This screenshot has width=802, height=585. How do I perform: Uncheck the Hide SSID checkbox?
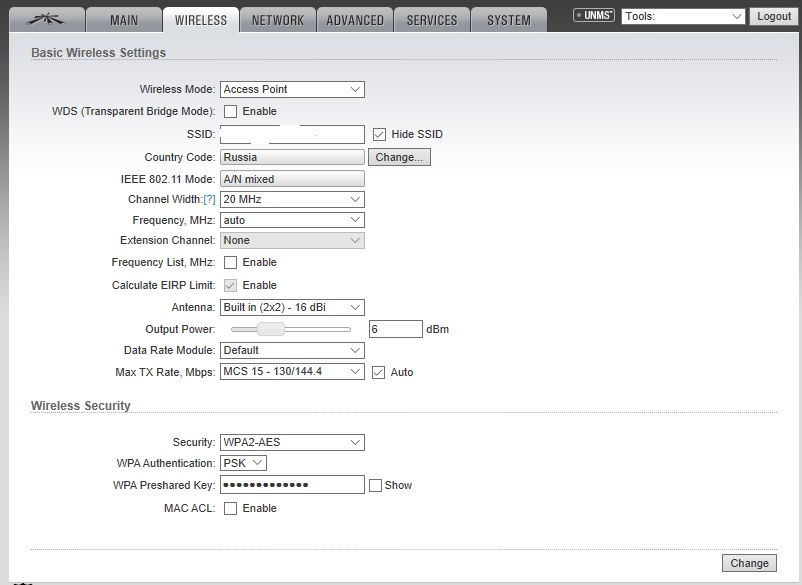(379, 134)
